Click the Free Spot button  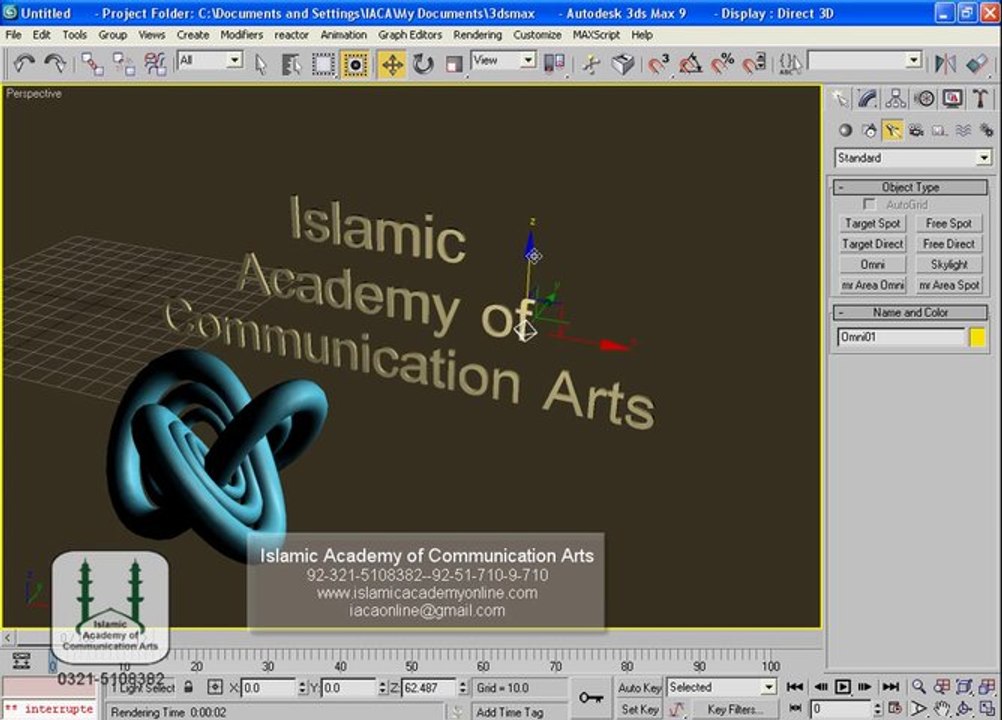[x=949, y=224]
